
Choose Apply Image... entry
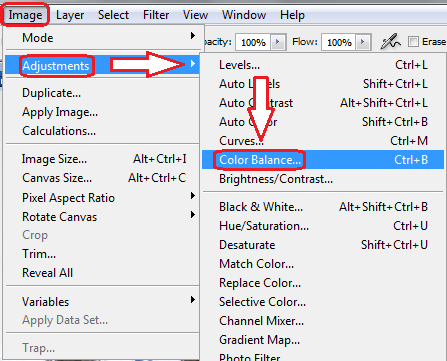coord(102,112)
